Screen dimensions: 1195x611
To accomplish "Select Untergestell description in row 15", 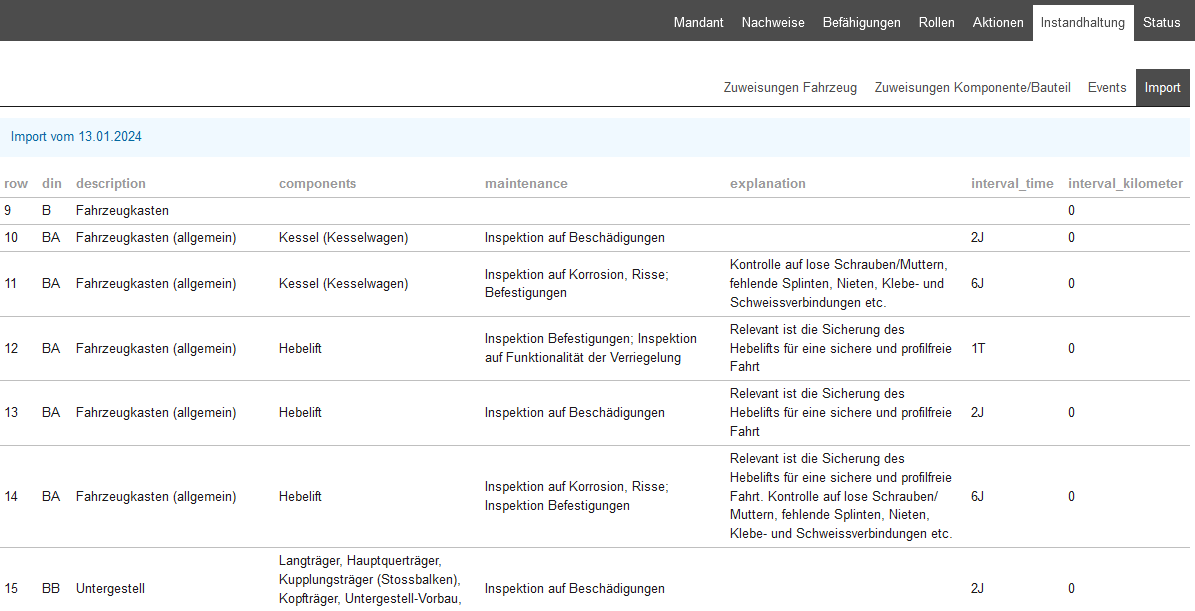I will tap(110, 588).
